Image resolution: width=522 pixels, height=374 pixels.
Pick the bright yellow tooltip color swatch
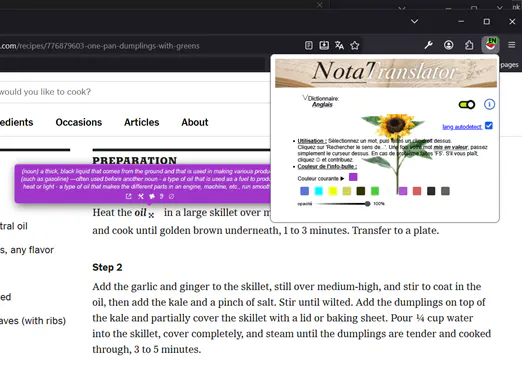click(x=333, y=191)
